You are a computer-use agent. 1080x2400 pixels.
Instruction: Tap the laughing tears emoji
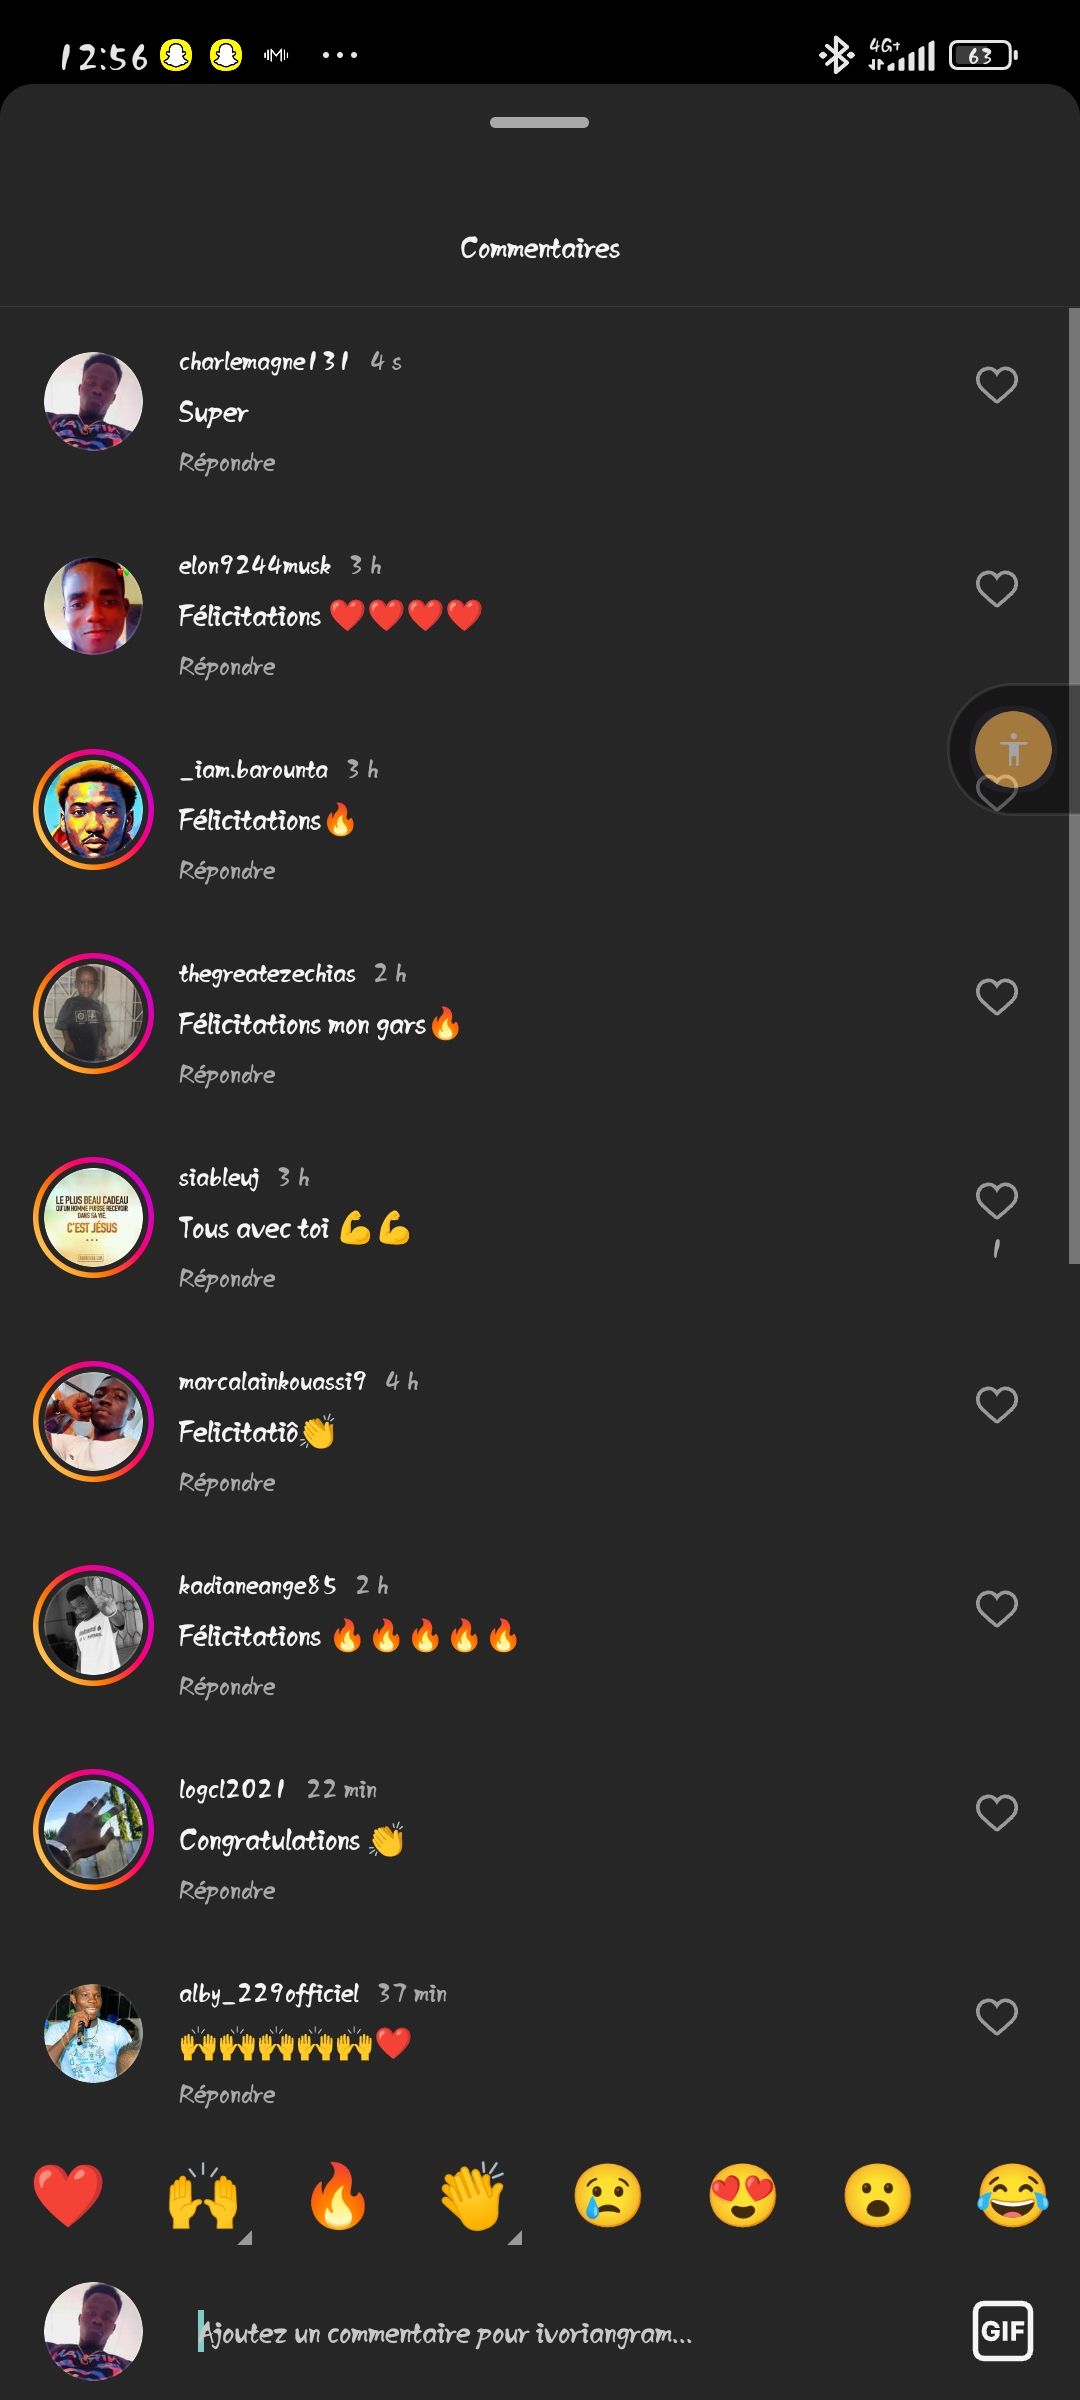pos(1013,2195)
